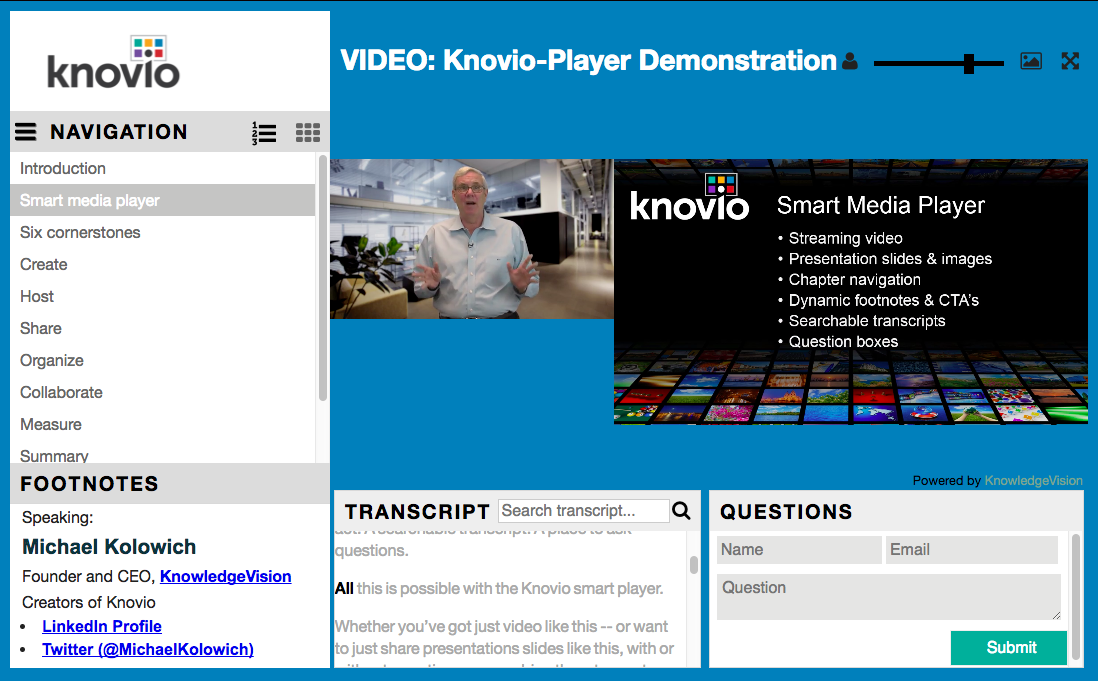The width and height of the screenshot is (1098, 681).
Task: Jump to the Six cornerstones chapter
Action: [x=80, y=233]
